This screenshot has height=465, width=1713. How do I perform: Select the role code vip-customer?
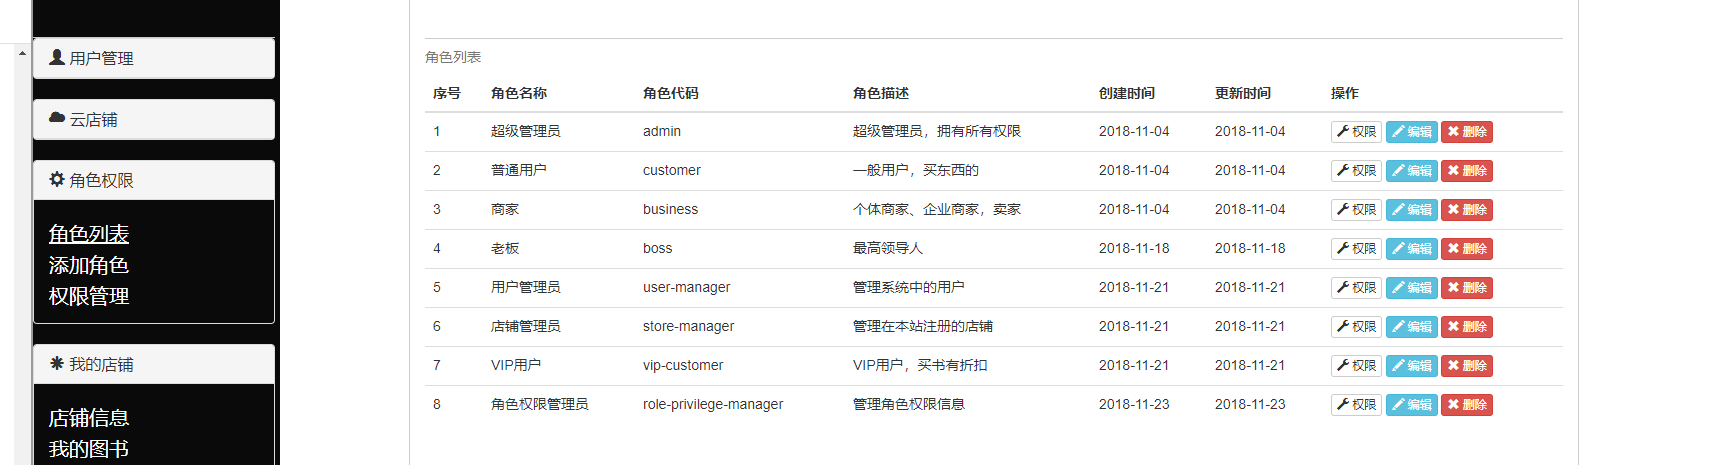tap(683, 365)
